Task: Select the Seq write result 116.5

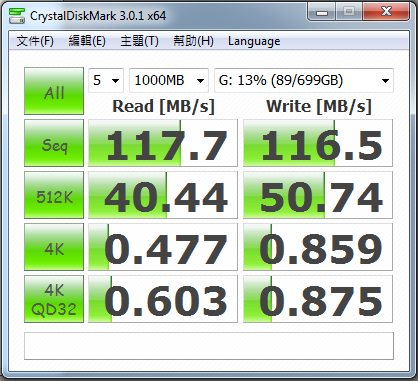Action: [x=318, y=143]
